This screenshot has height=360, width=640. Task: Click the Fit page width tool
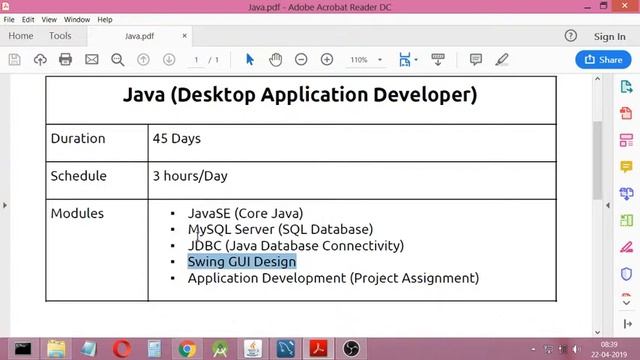point(404,60)
